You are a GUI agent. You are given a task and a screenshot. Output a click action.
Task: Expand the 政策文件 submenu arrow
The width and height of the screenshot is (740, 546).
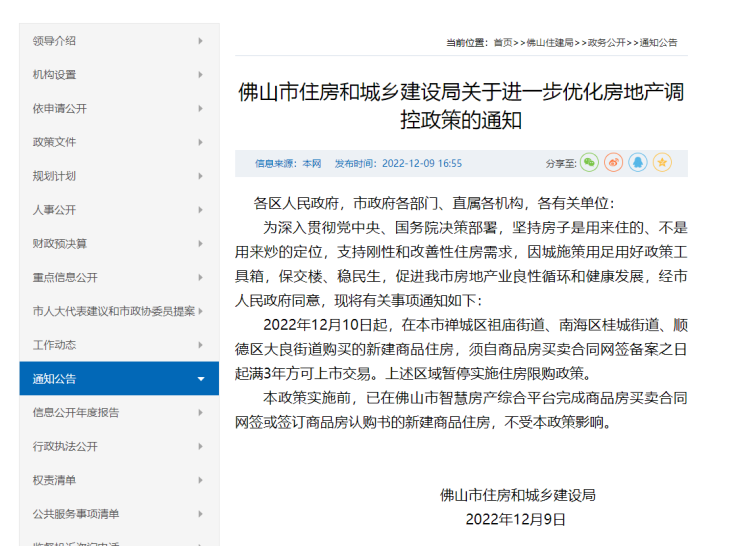coord(201,142)
